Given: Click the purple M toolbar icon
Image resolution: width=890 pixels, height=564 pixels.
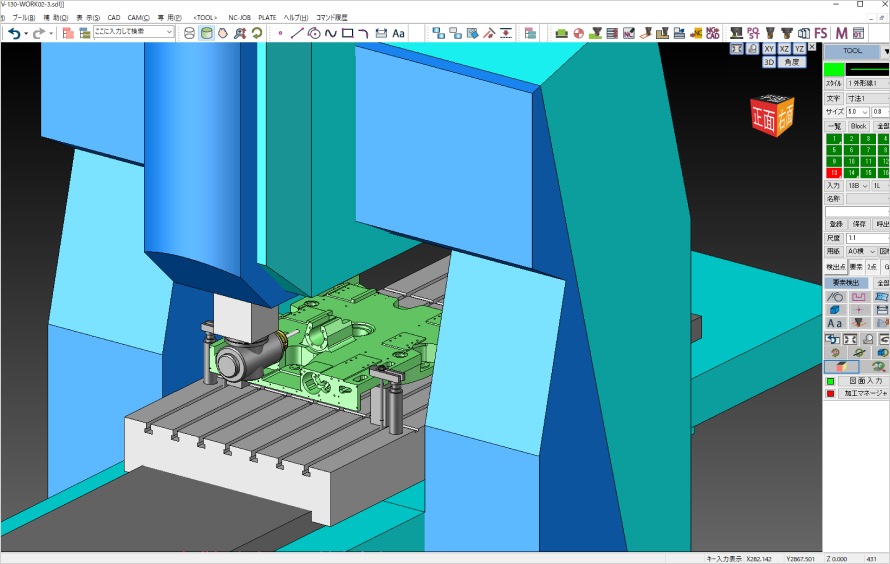Looking at the screenshot, I should pos(841,33).
